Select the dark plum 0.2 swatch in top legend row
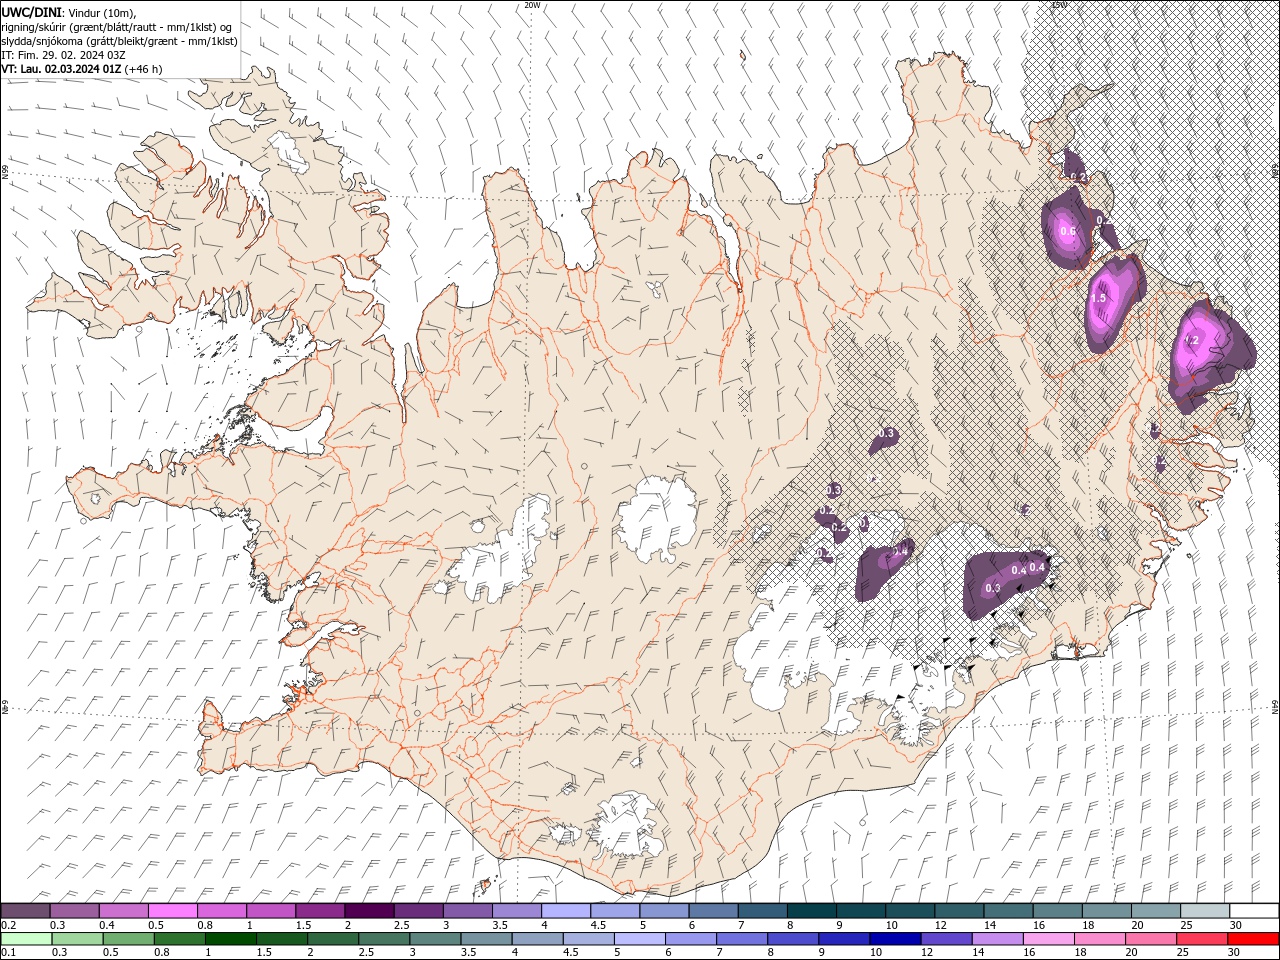 (x=25, y=911)
